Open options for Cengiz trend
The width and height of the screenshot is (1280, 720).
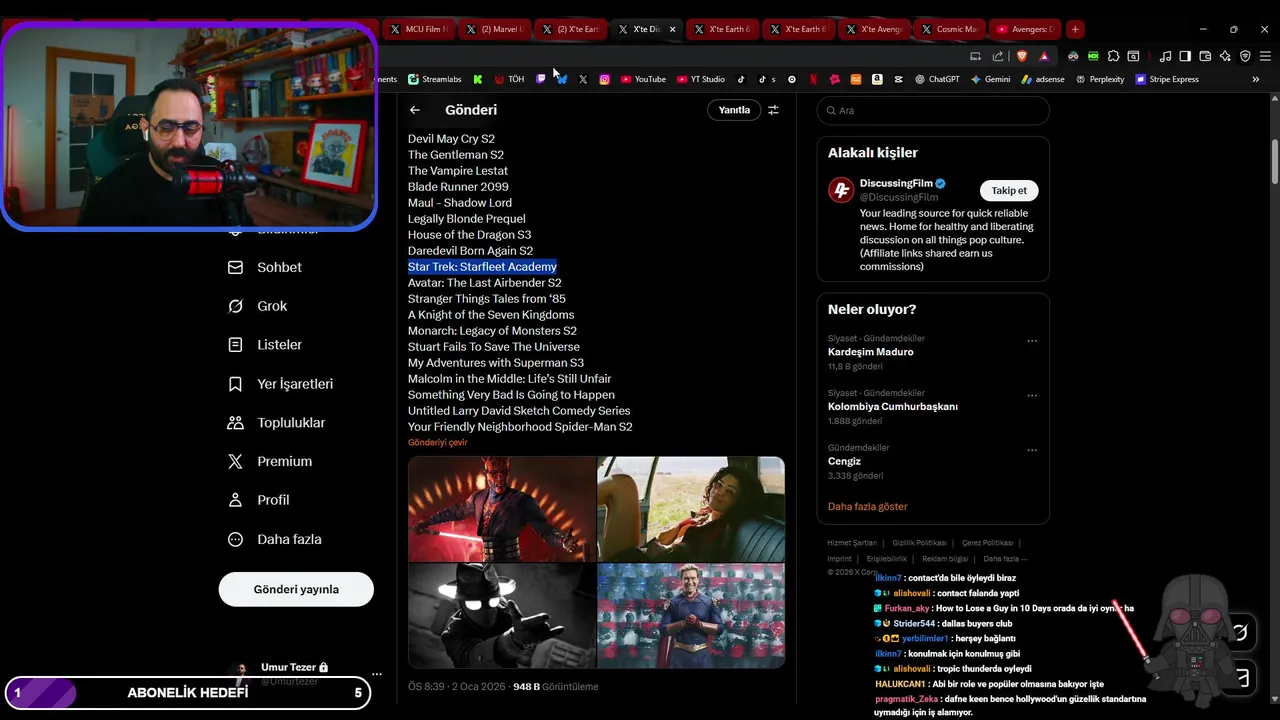[1032, 450]
